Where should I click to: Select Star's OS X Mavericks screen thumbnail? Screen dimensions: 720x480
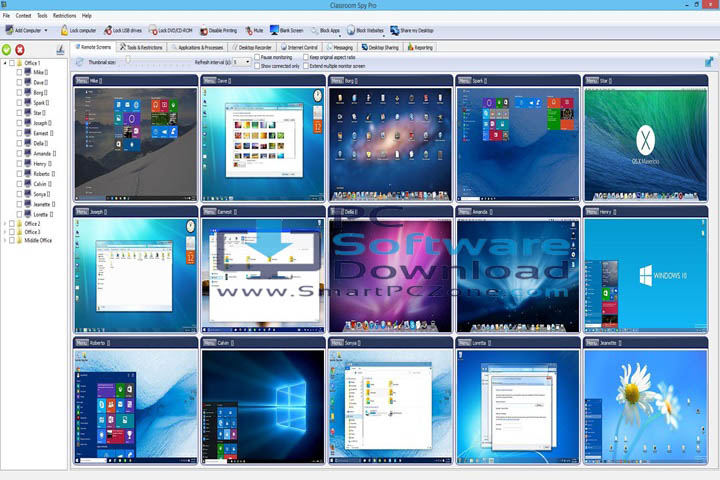click(645, 144)
